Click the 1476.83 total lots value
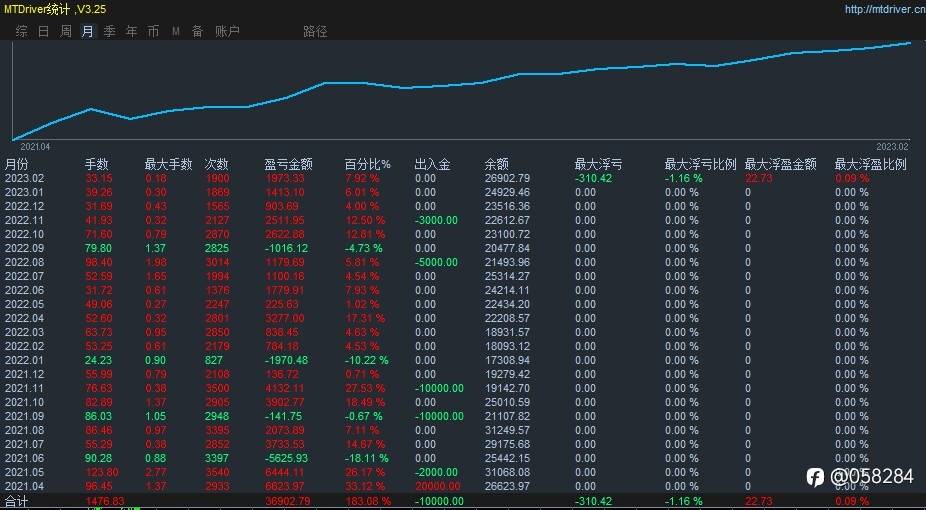The height and width of the screenshot is (510, 926). 105,502
